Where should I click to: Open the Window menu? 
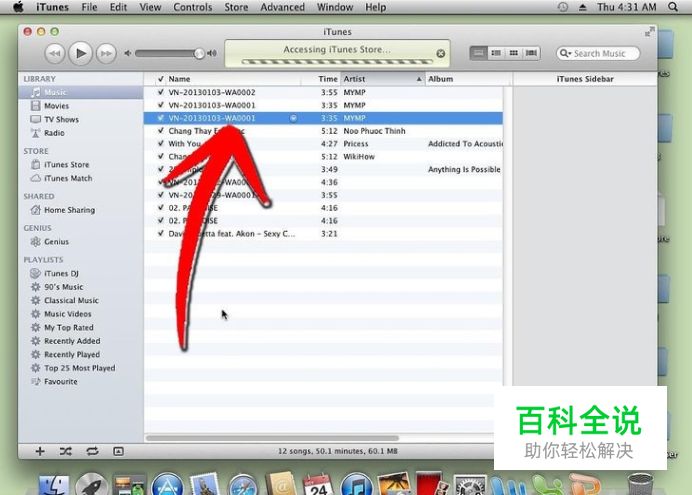[335, 7]
